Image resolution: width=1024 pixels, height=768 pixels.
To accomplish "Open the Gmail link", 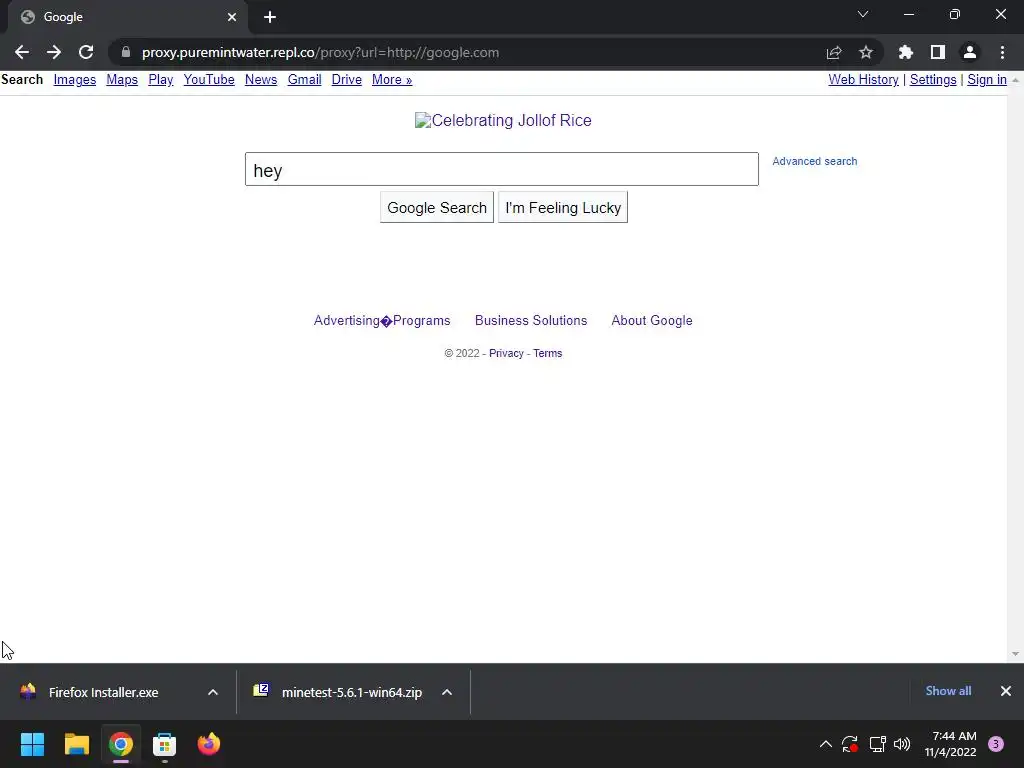I will point(304,80).
